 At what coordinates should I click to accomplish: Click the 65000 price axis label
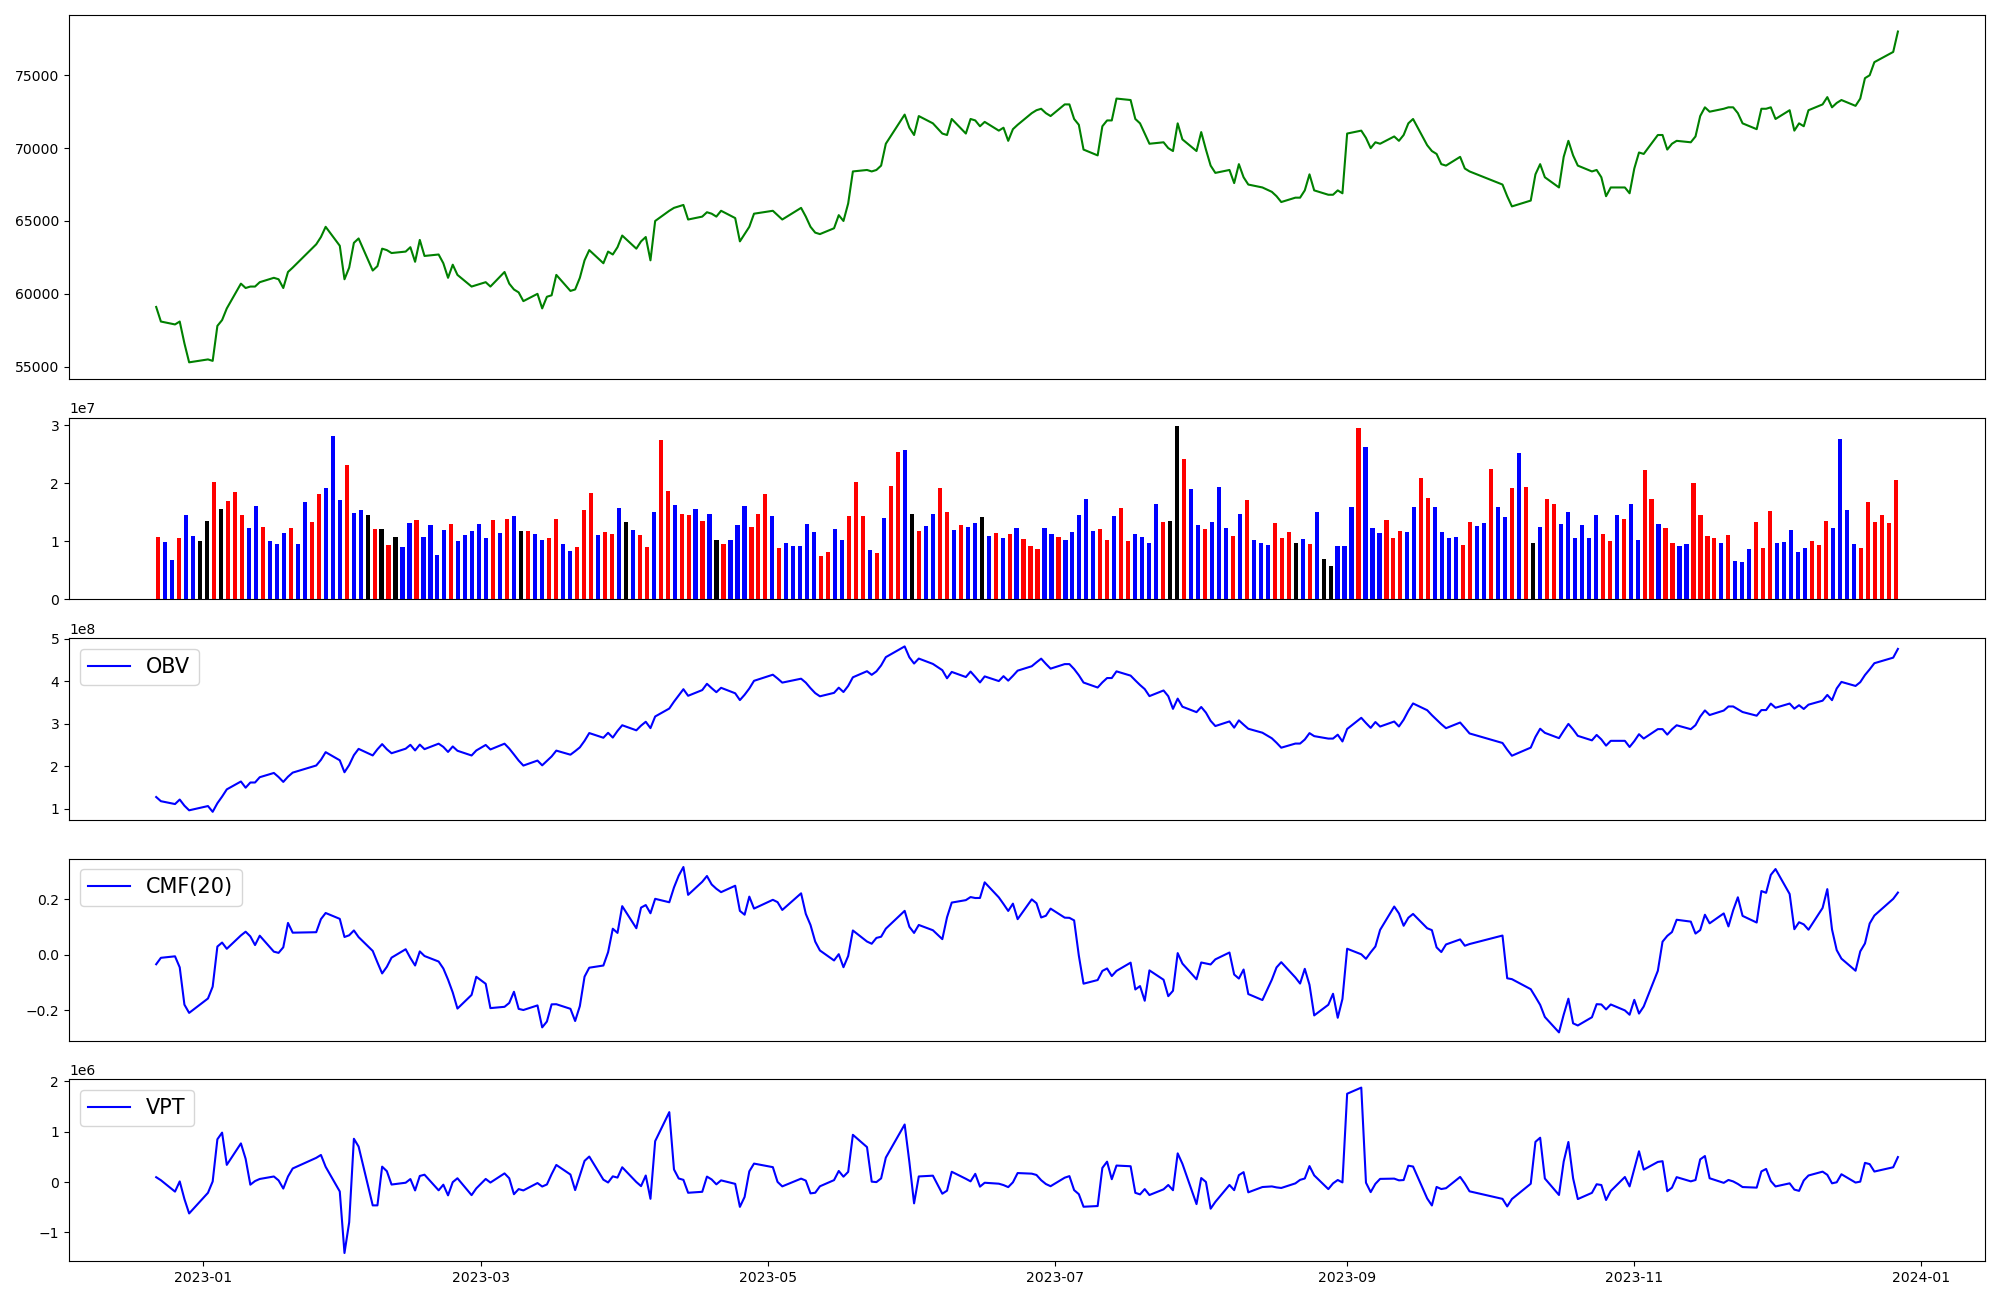point(37,222)
